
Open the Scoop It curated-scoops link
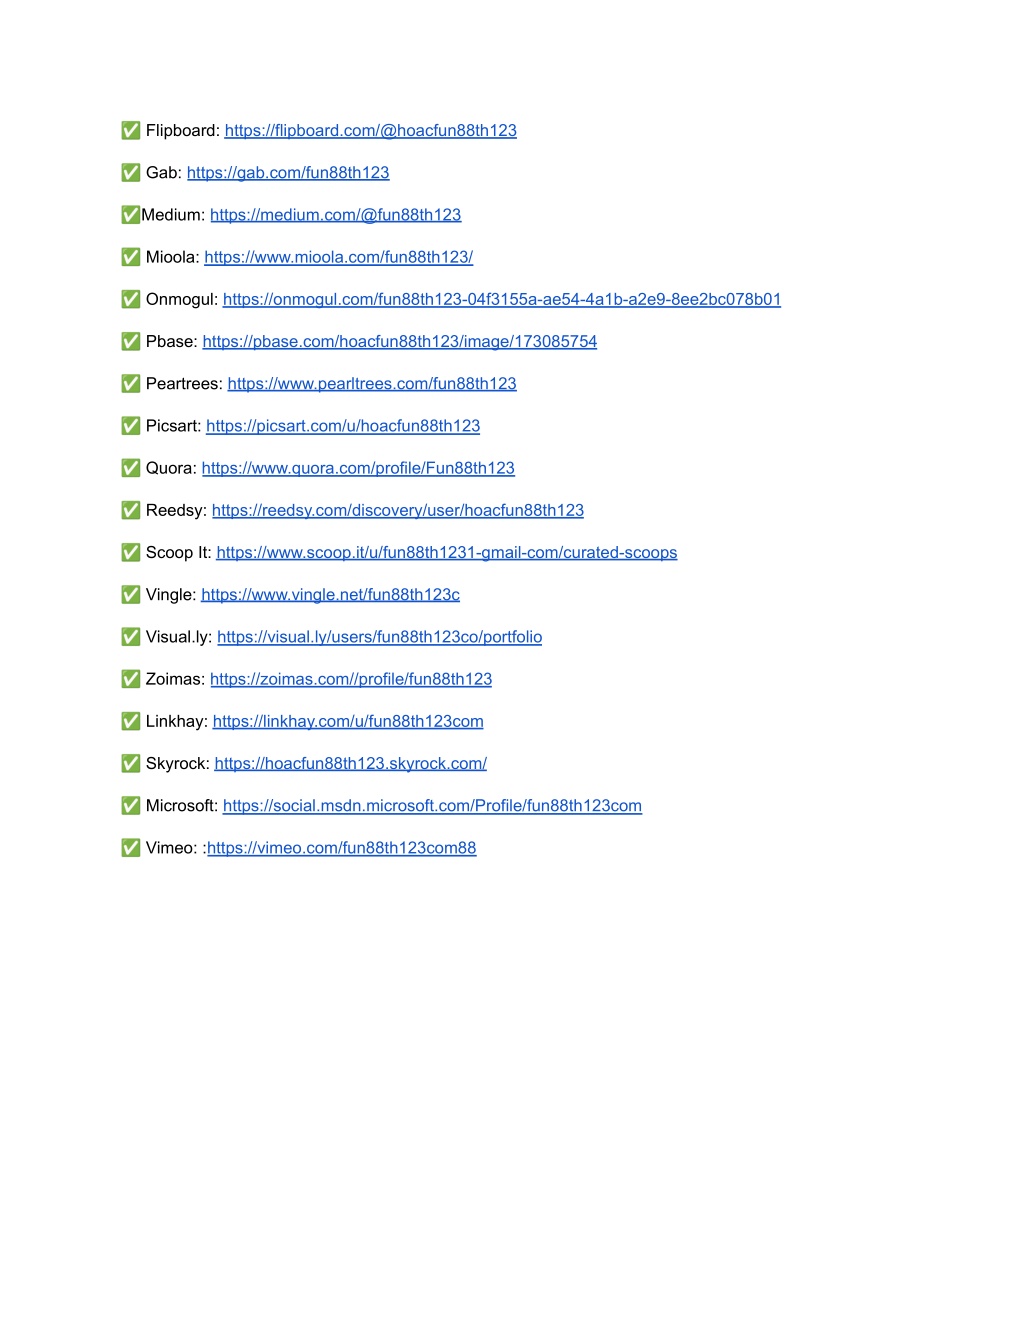[447, 553]
